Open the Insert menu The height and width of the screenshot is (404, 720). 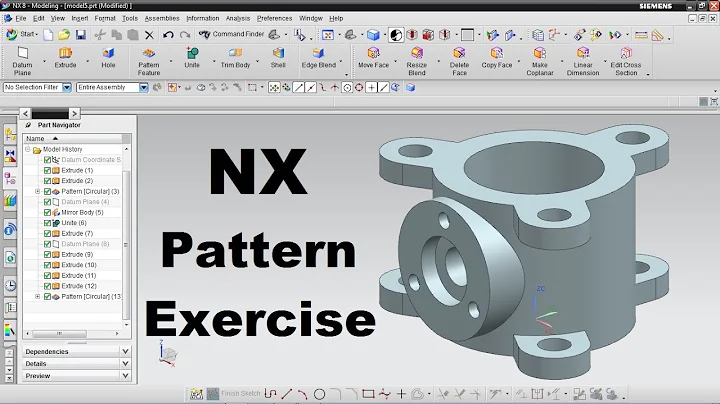[79, 18]
